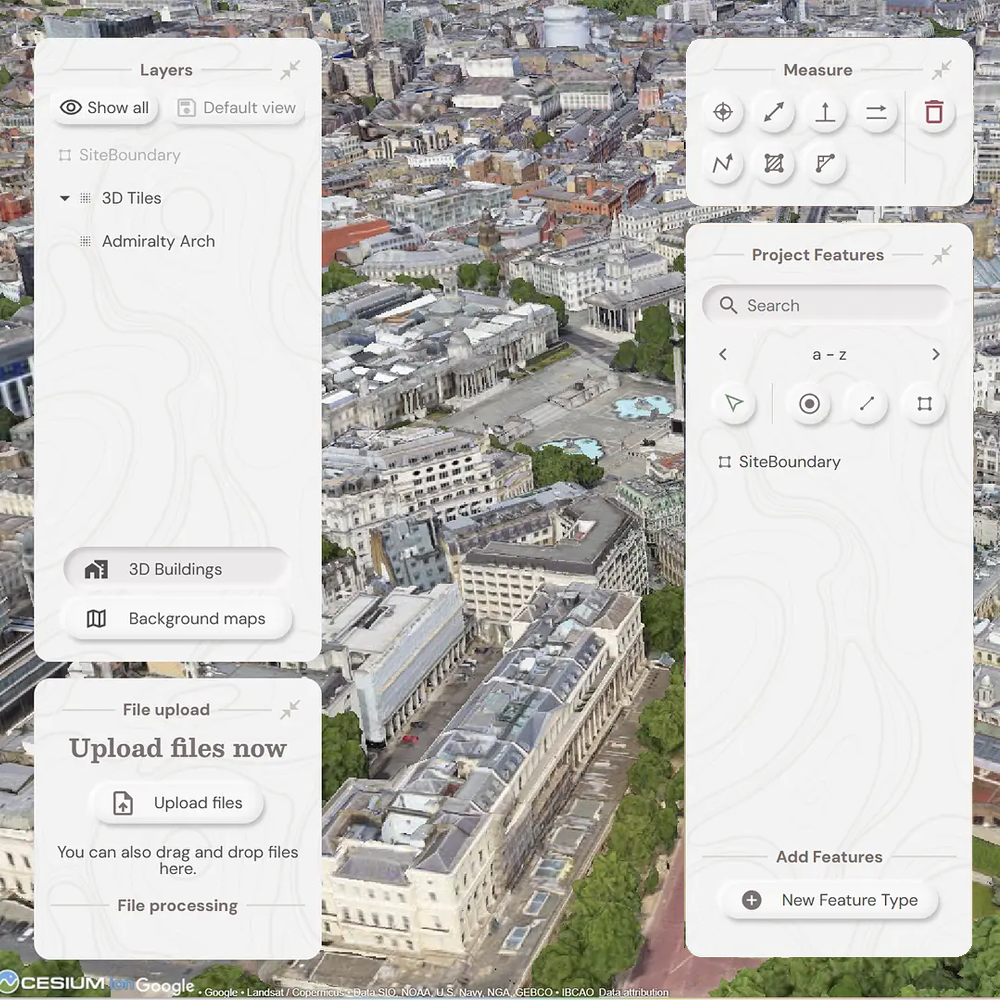Image resolution: width=1000 pixels, height=1000 pixels.
Task: Select the diagonal distance measure tool
Action: (774, 112)
